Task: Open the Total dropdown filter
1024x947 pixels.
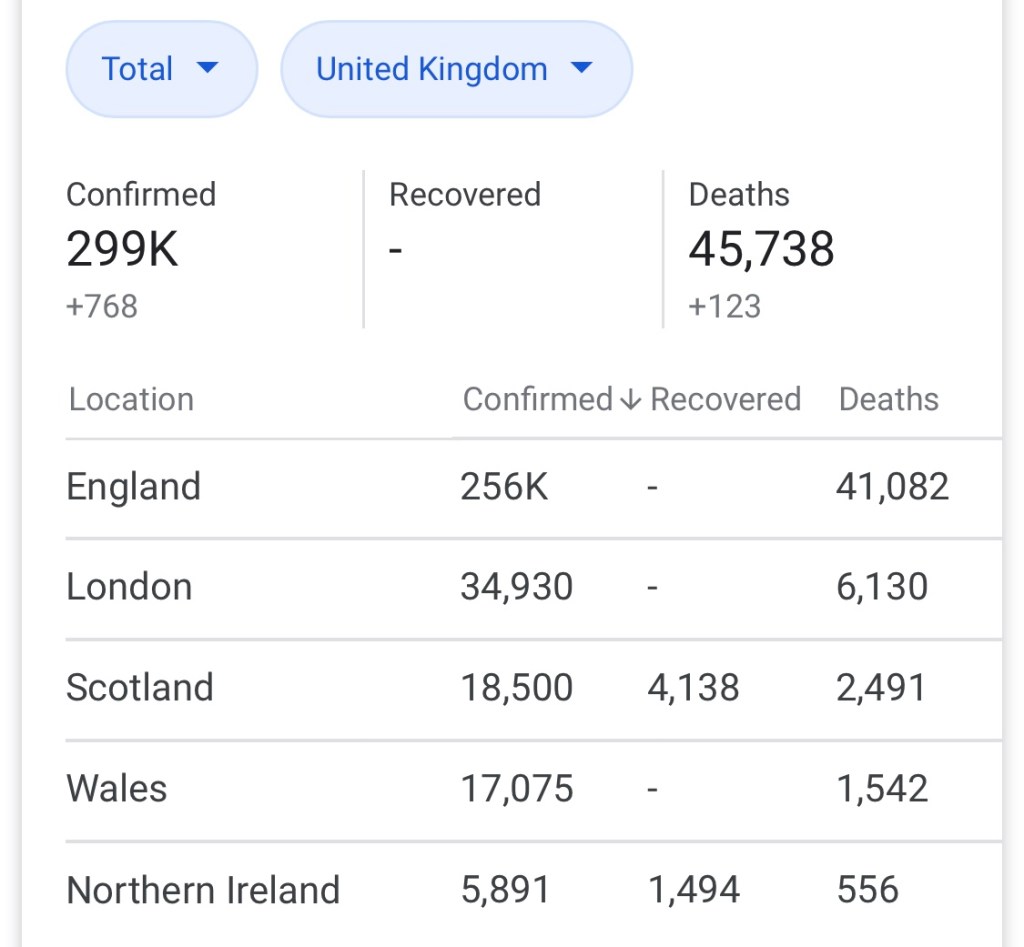Action: click(x=160, y=69)
